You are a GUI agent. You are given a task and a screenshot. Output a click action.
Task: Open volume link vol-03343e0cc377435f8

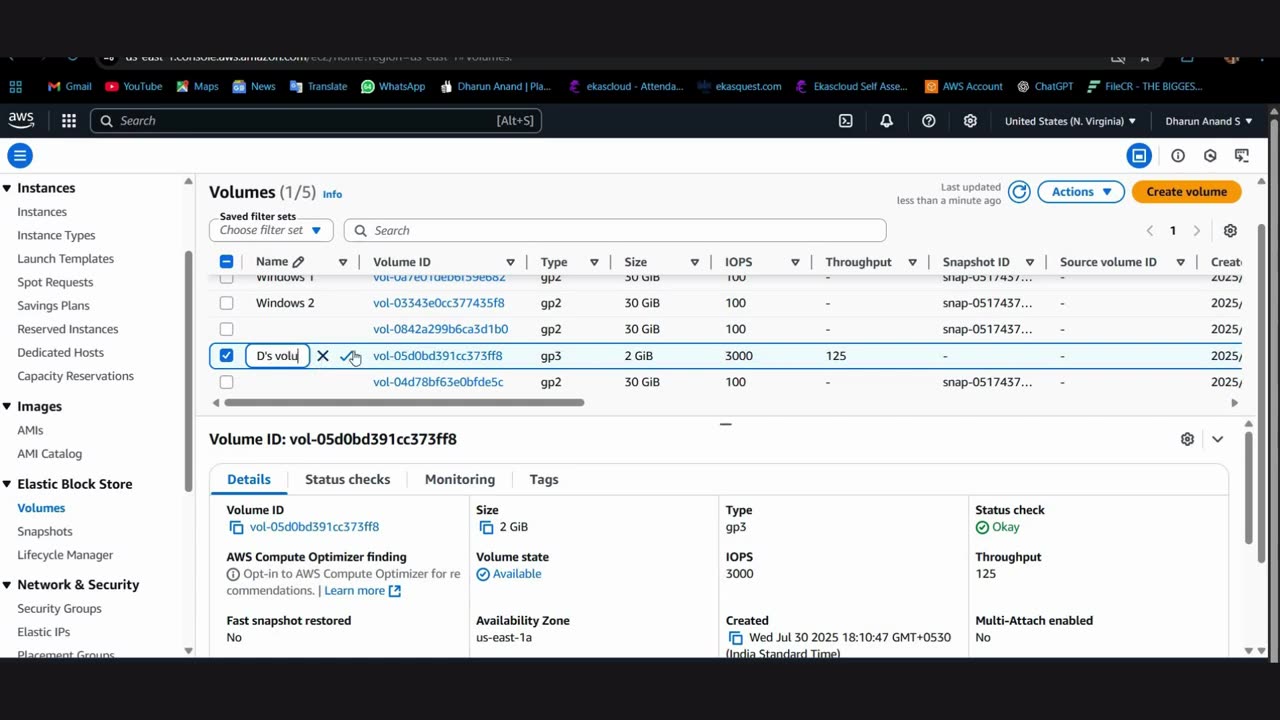[x=438, y=303]
